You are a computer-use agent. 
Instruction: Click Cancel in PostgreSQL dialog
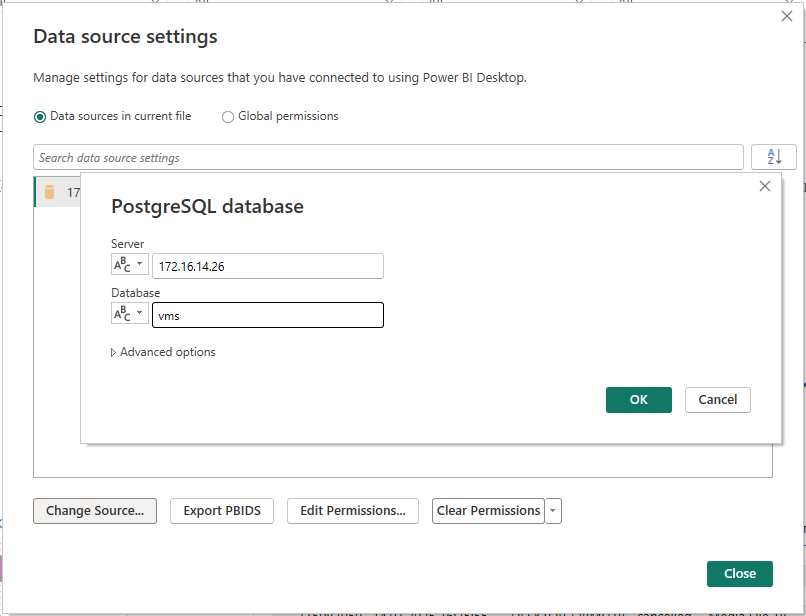[x=718, y=400]
